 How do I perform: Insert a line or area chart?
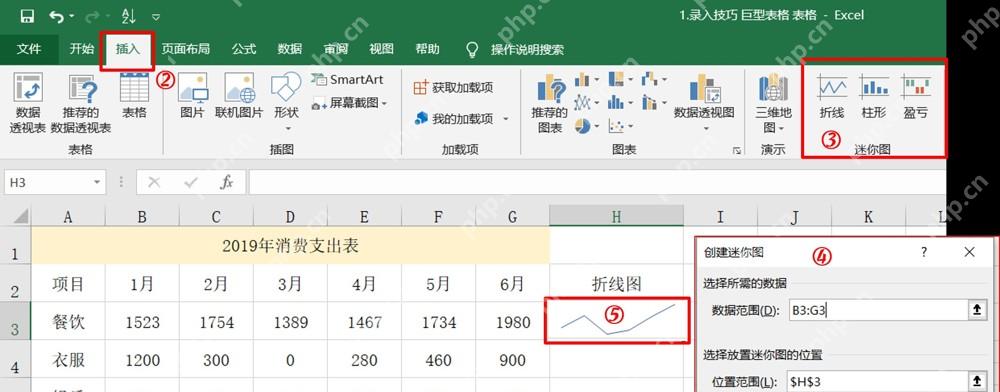(587, 102)
